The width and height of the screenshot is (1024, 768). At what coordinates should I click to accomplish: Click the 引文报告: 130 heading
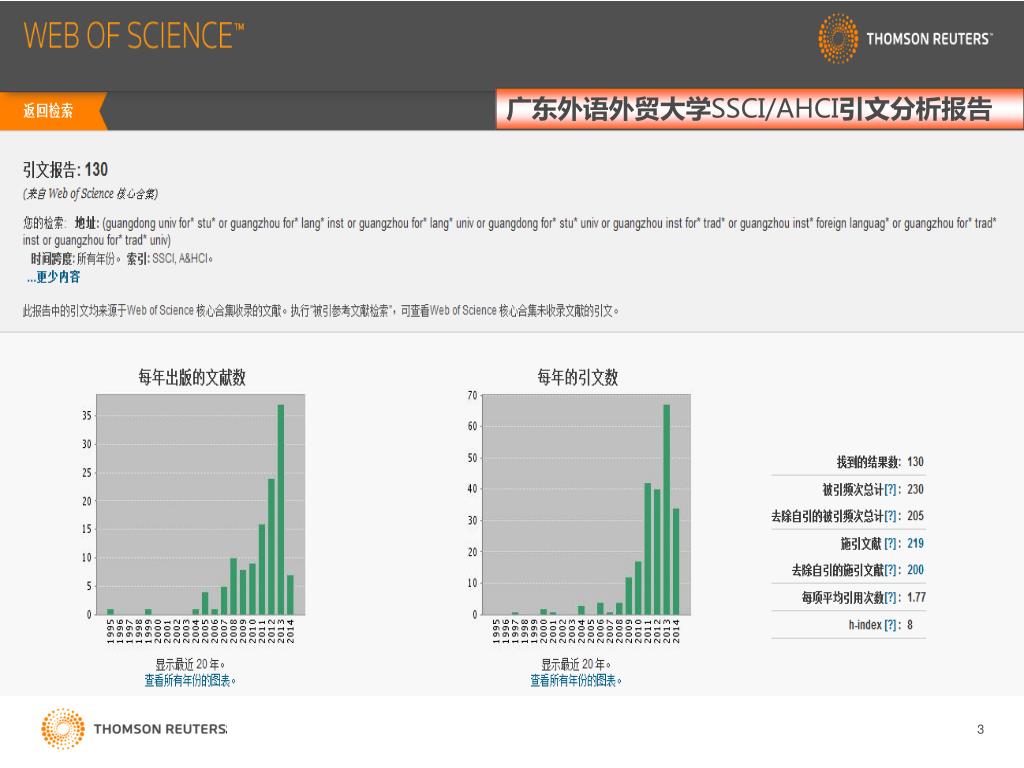coord(65,170)
